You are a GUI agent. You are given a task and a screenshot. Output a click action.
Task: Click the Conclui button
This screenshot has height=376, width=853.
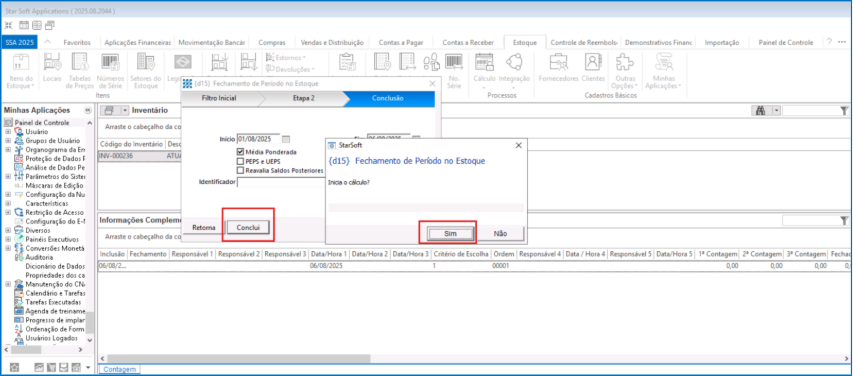pyautogui.click(x=248, y=227)
